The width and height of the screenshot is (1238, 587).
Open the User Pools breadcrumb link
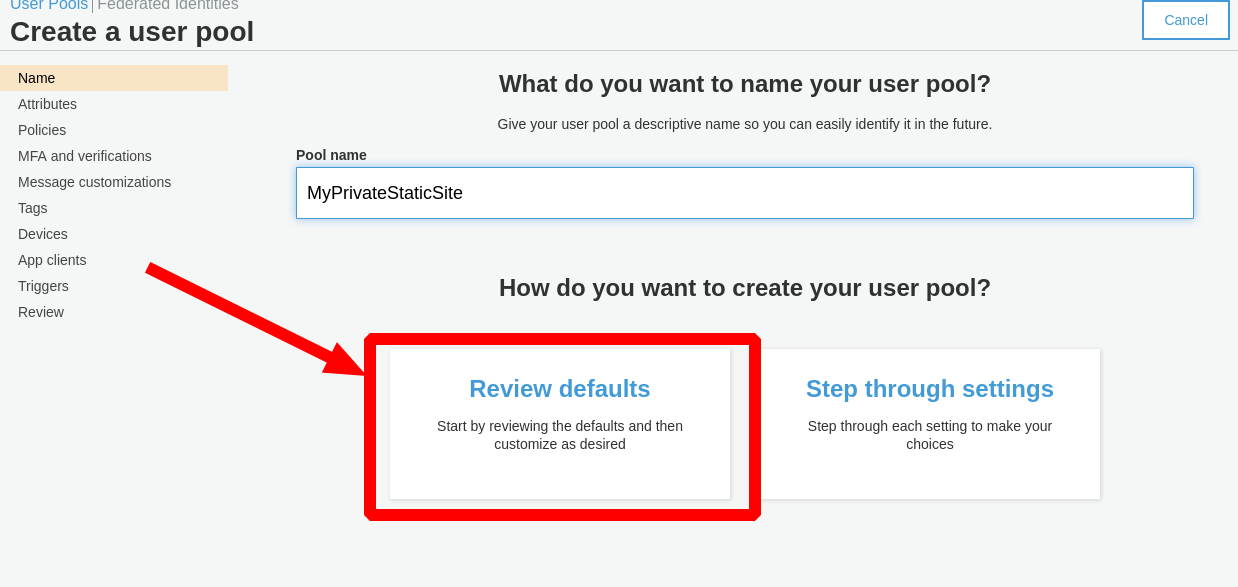coord(49,5)
